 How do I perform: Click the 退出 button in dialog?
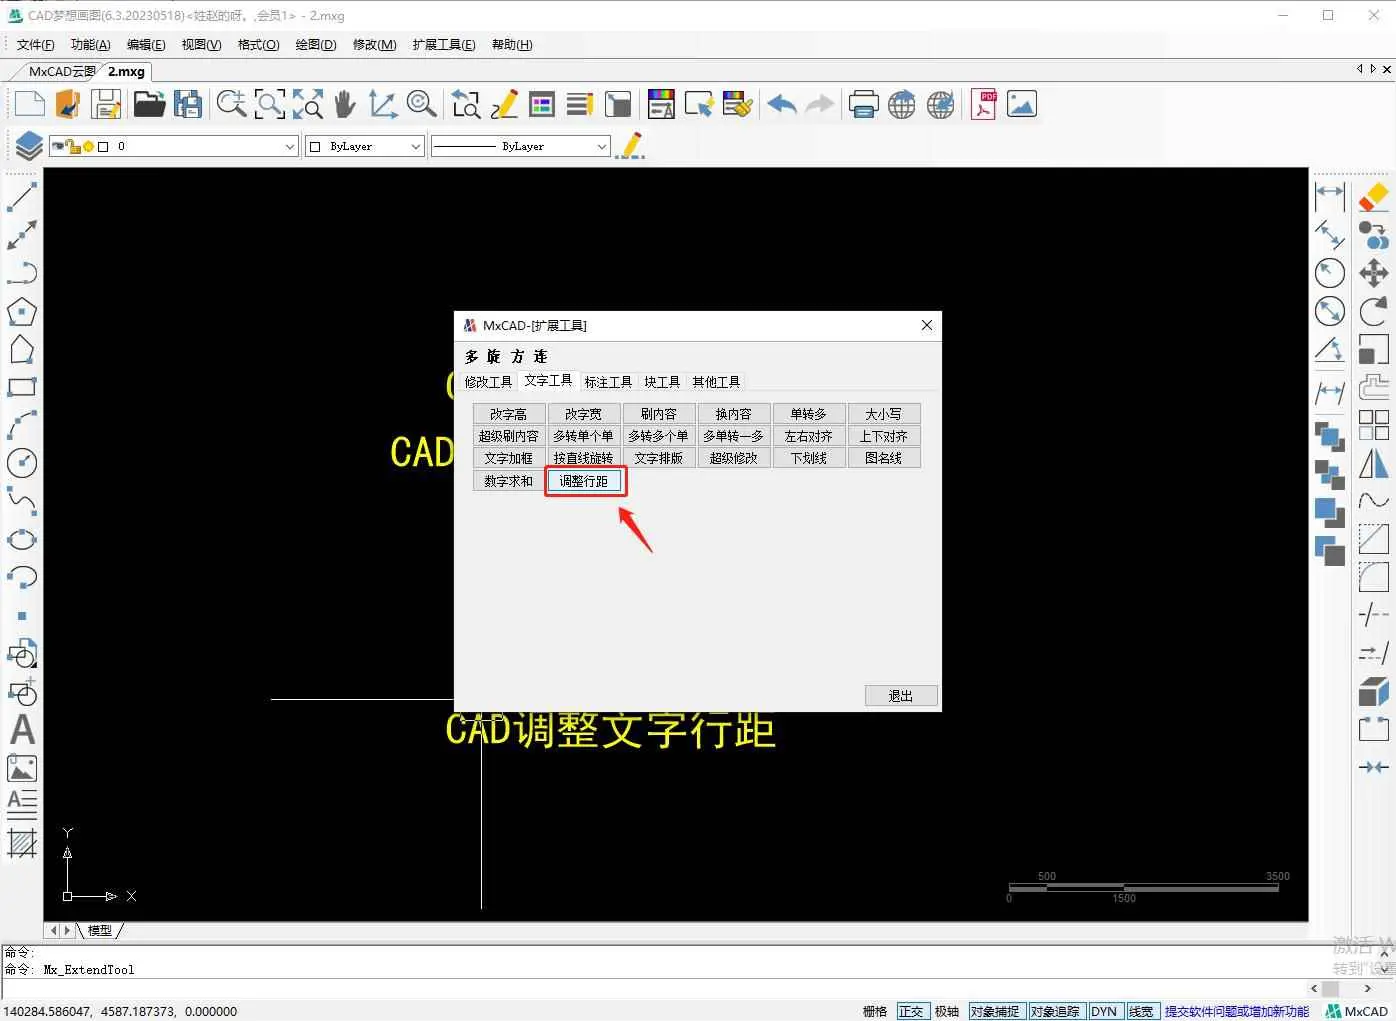coord(900,696)
